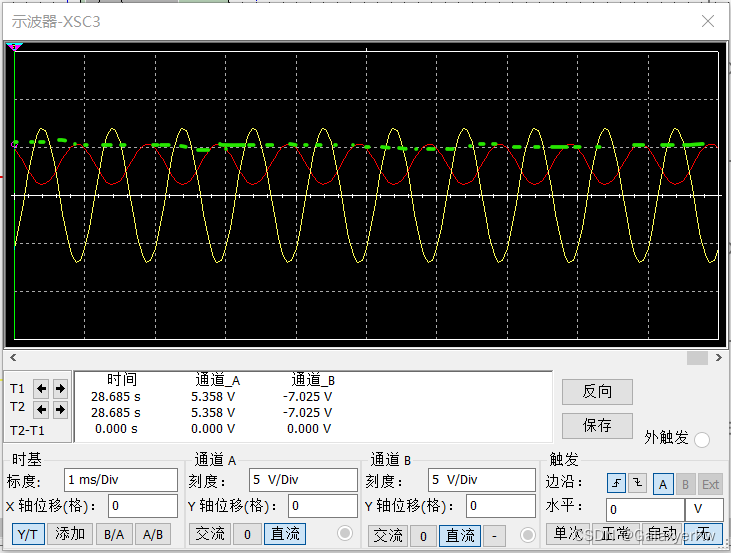Click channel A Y 轴位移 field
731x553 pixels.
click(x=323, y=506)
